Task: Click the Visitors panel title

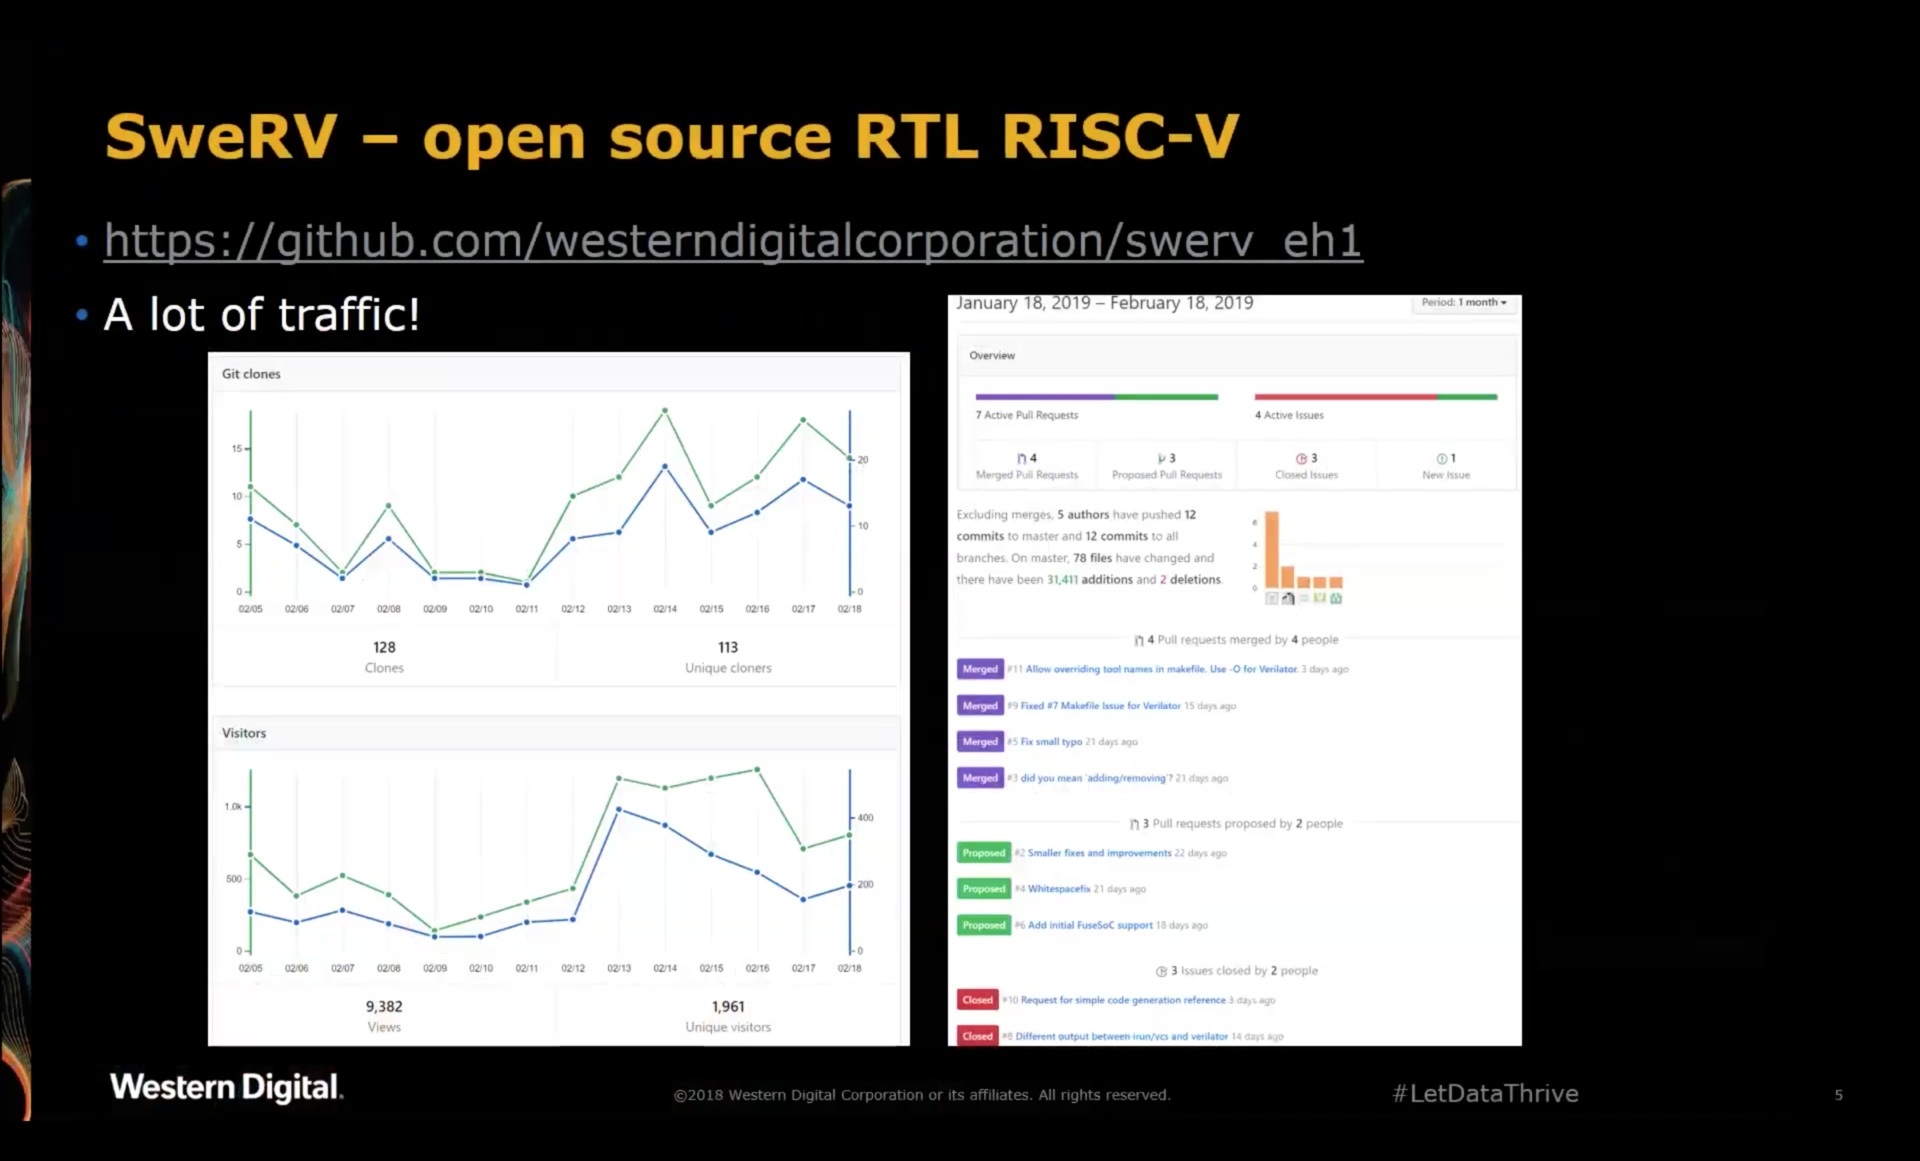Action: (244, 733)
